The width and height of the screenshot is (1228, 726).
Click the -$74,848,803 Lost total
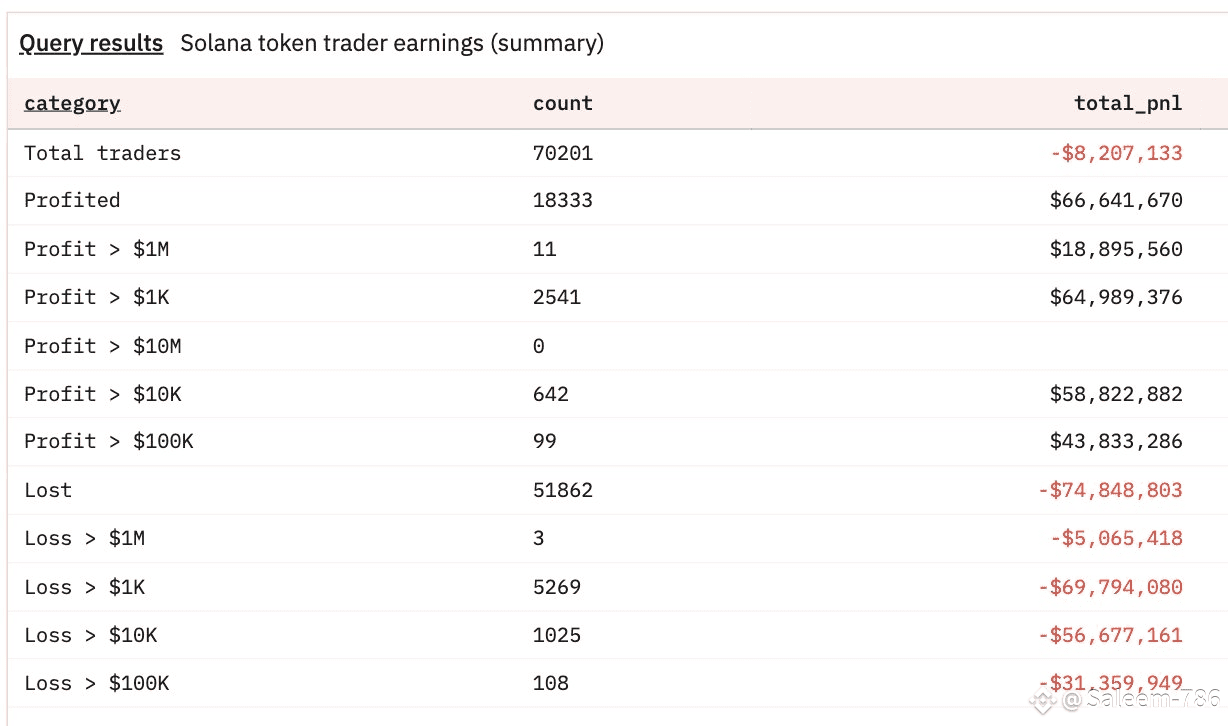pyautogui.click(x=1110, y=490)
